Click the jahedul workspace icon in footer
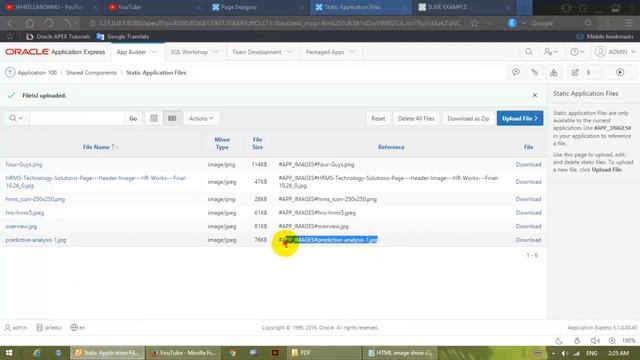 coord(40,327)
